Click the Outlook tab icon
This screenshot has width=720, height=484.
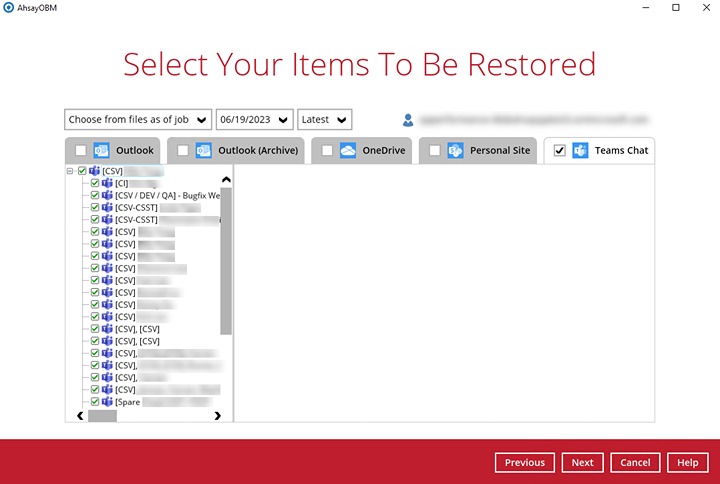101,151
